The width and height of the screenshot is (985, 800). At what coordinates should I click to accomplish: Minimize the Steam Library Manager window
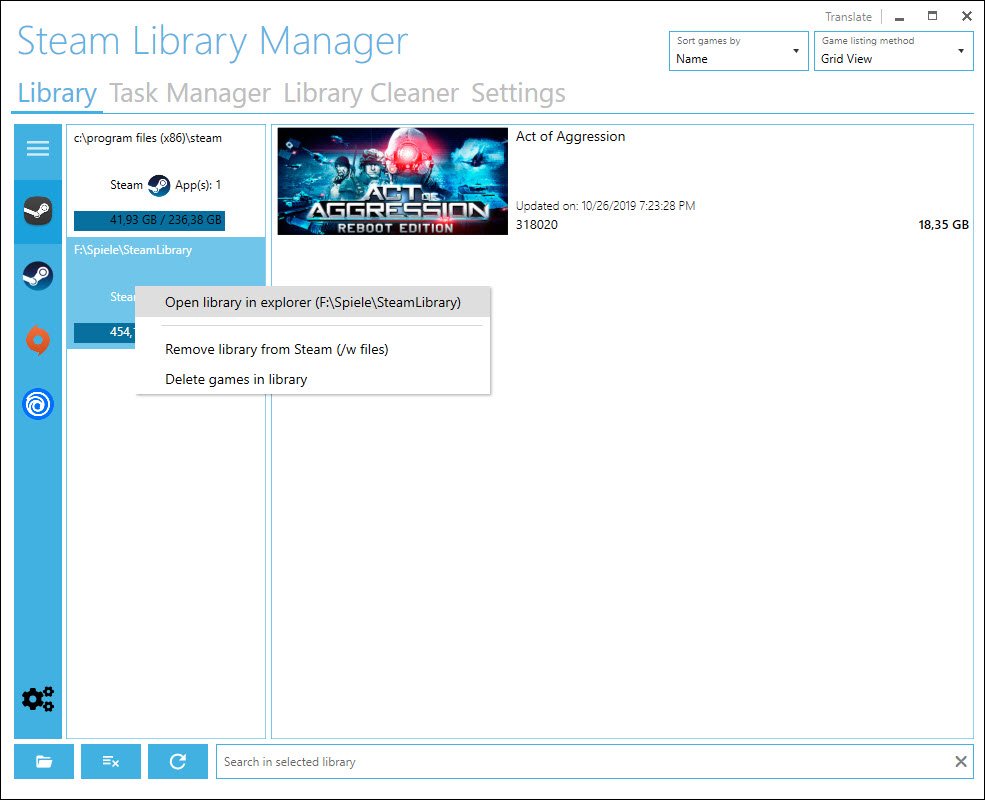[x=899, y=17]
